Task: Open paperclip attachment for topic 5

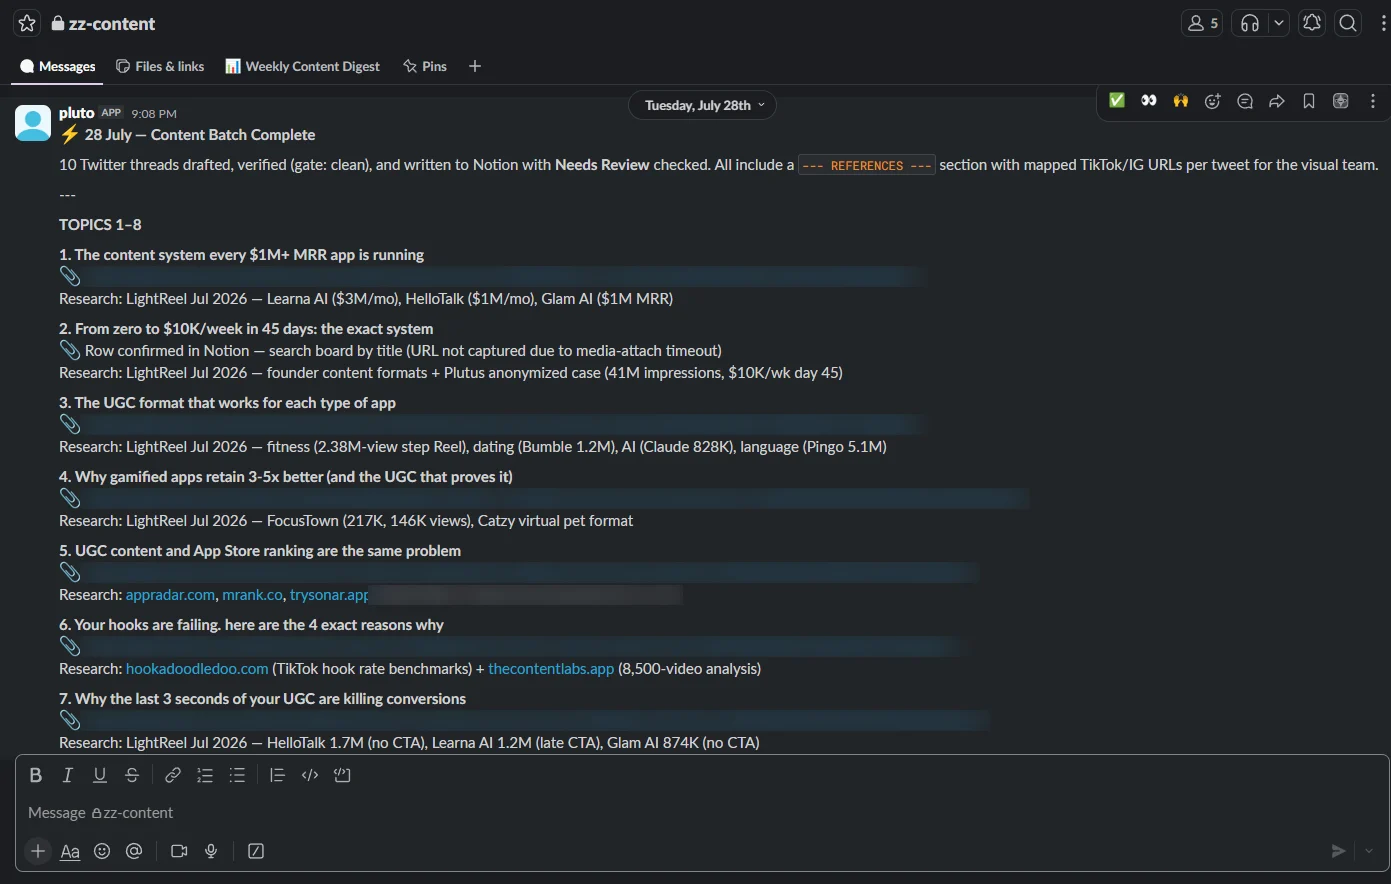Action: coord(70,572)
